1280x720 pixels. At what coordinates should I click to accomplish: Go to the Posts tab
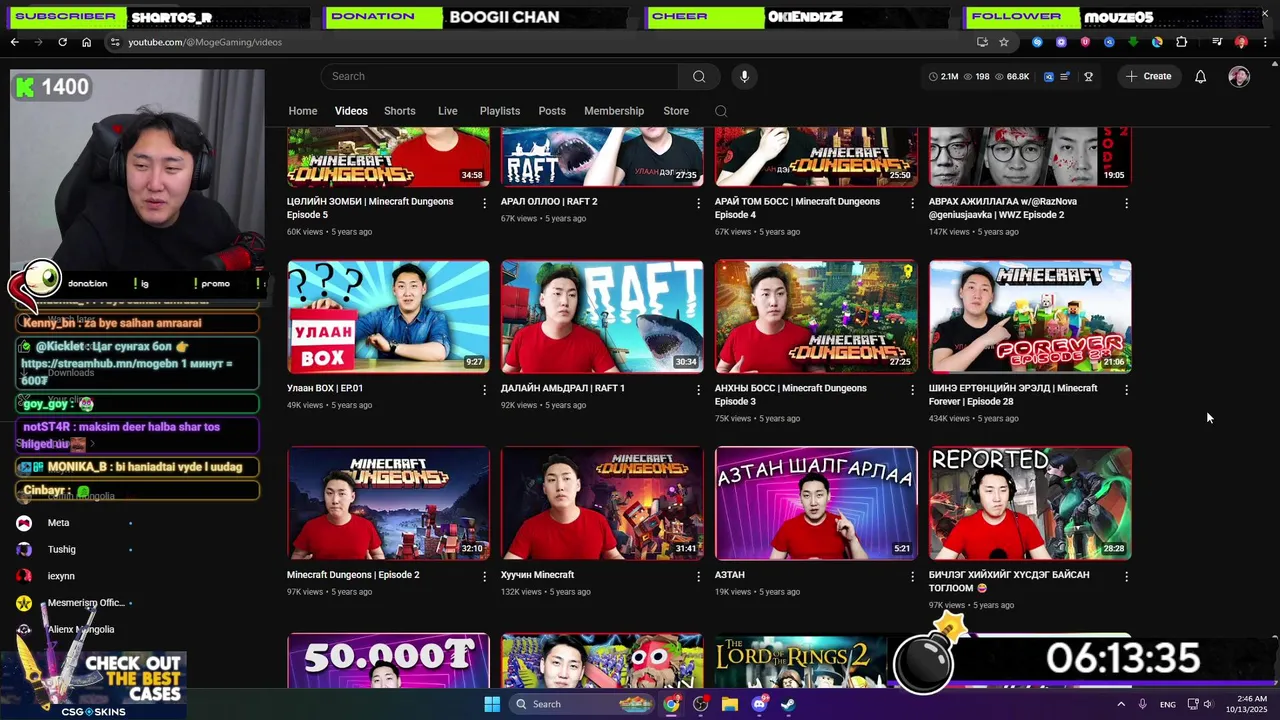pos(552,111)
